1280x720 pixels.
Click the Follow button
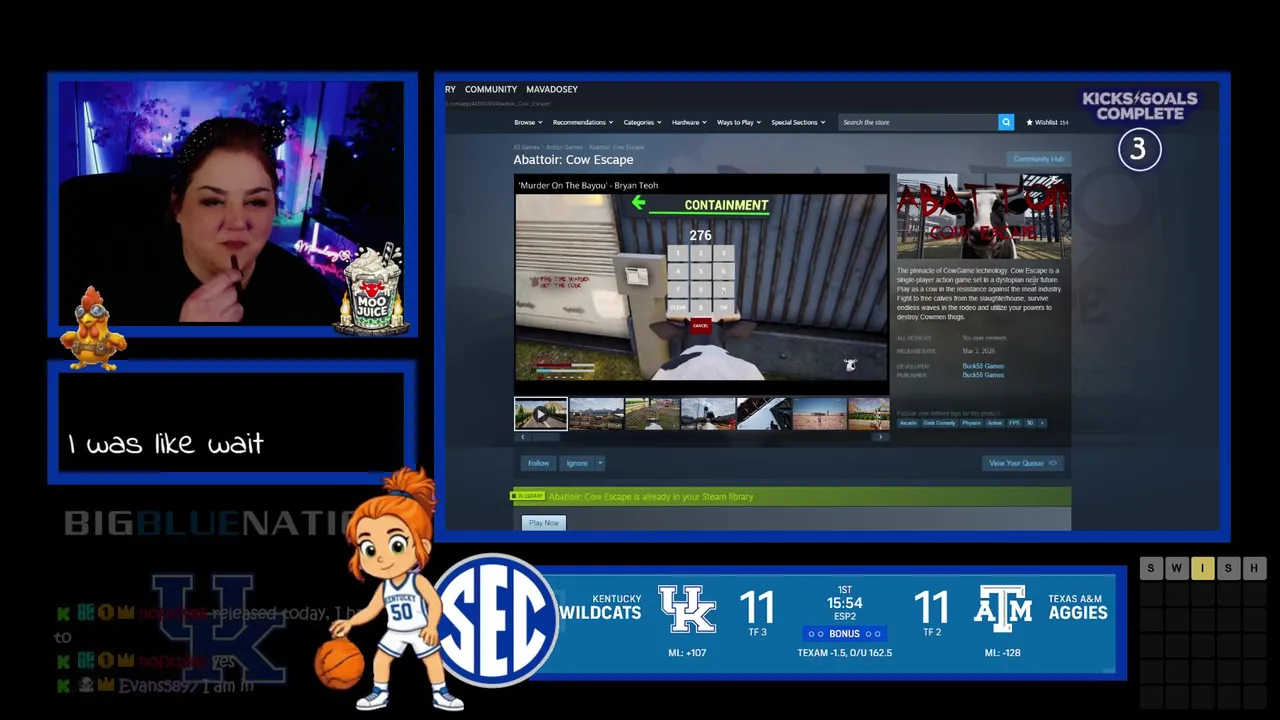coord(538,463)
